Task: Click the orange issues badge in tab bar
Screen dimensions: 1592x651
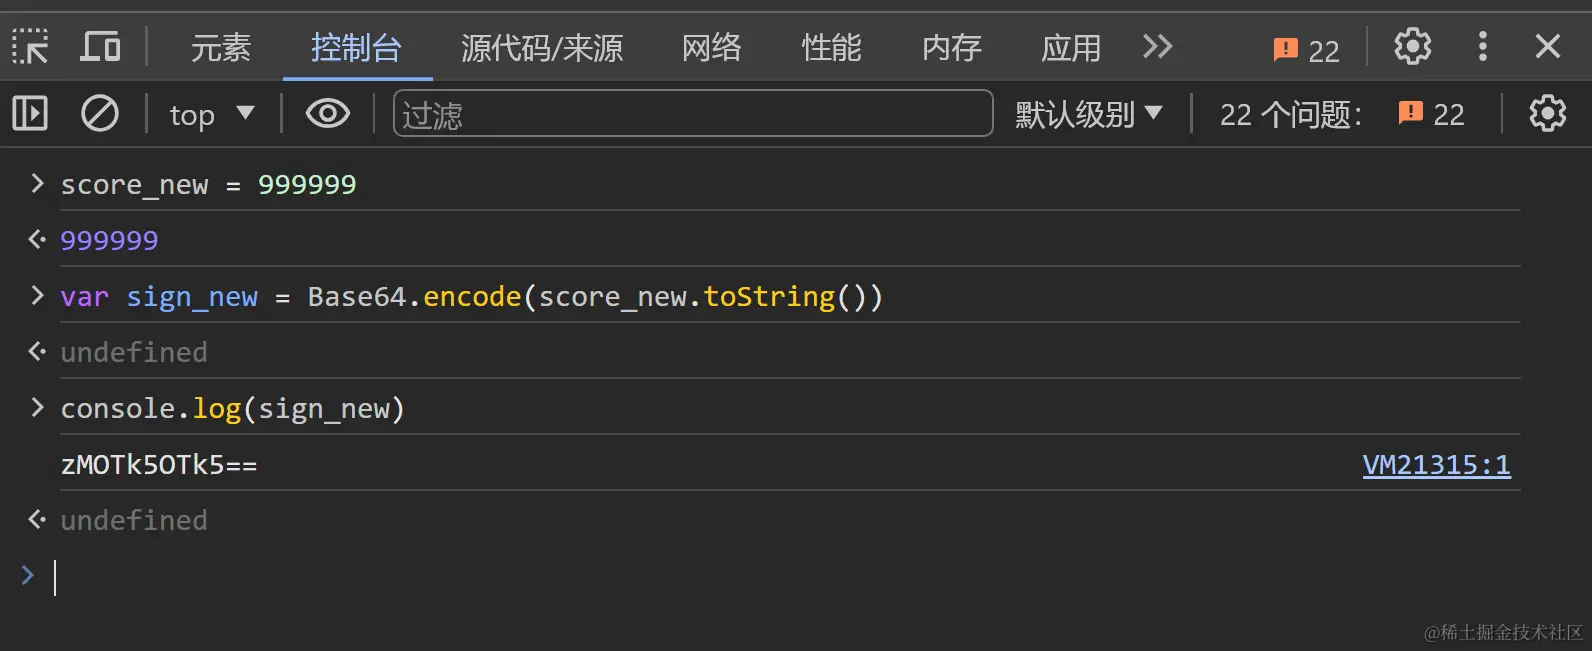Action: click(1305, 50)
